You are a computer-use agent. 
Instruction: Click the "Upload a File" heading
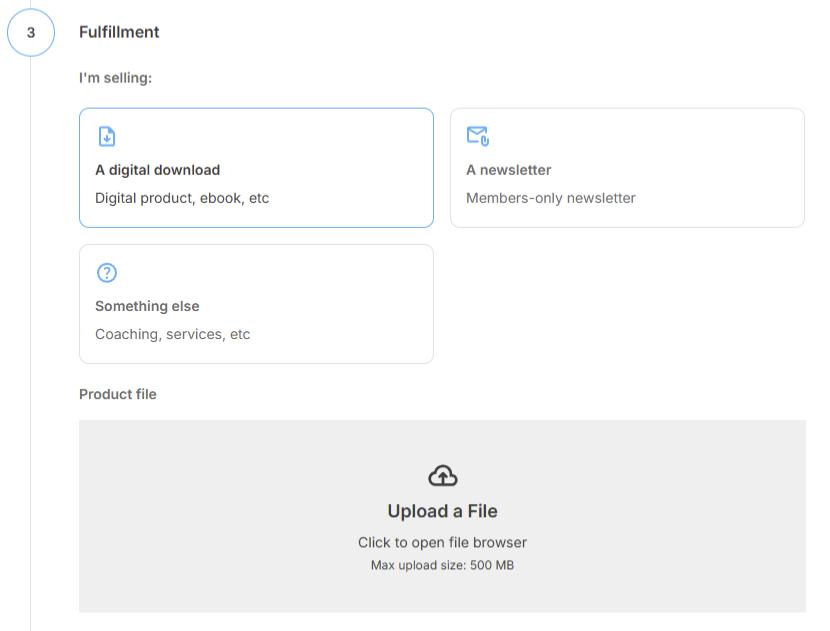tap(442, 511)
